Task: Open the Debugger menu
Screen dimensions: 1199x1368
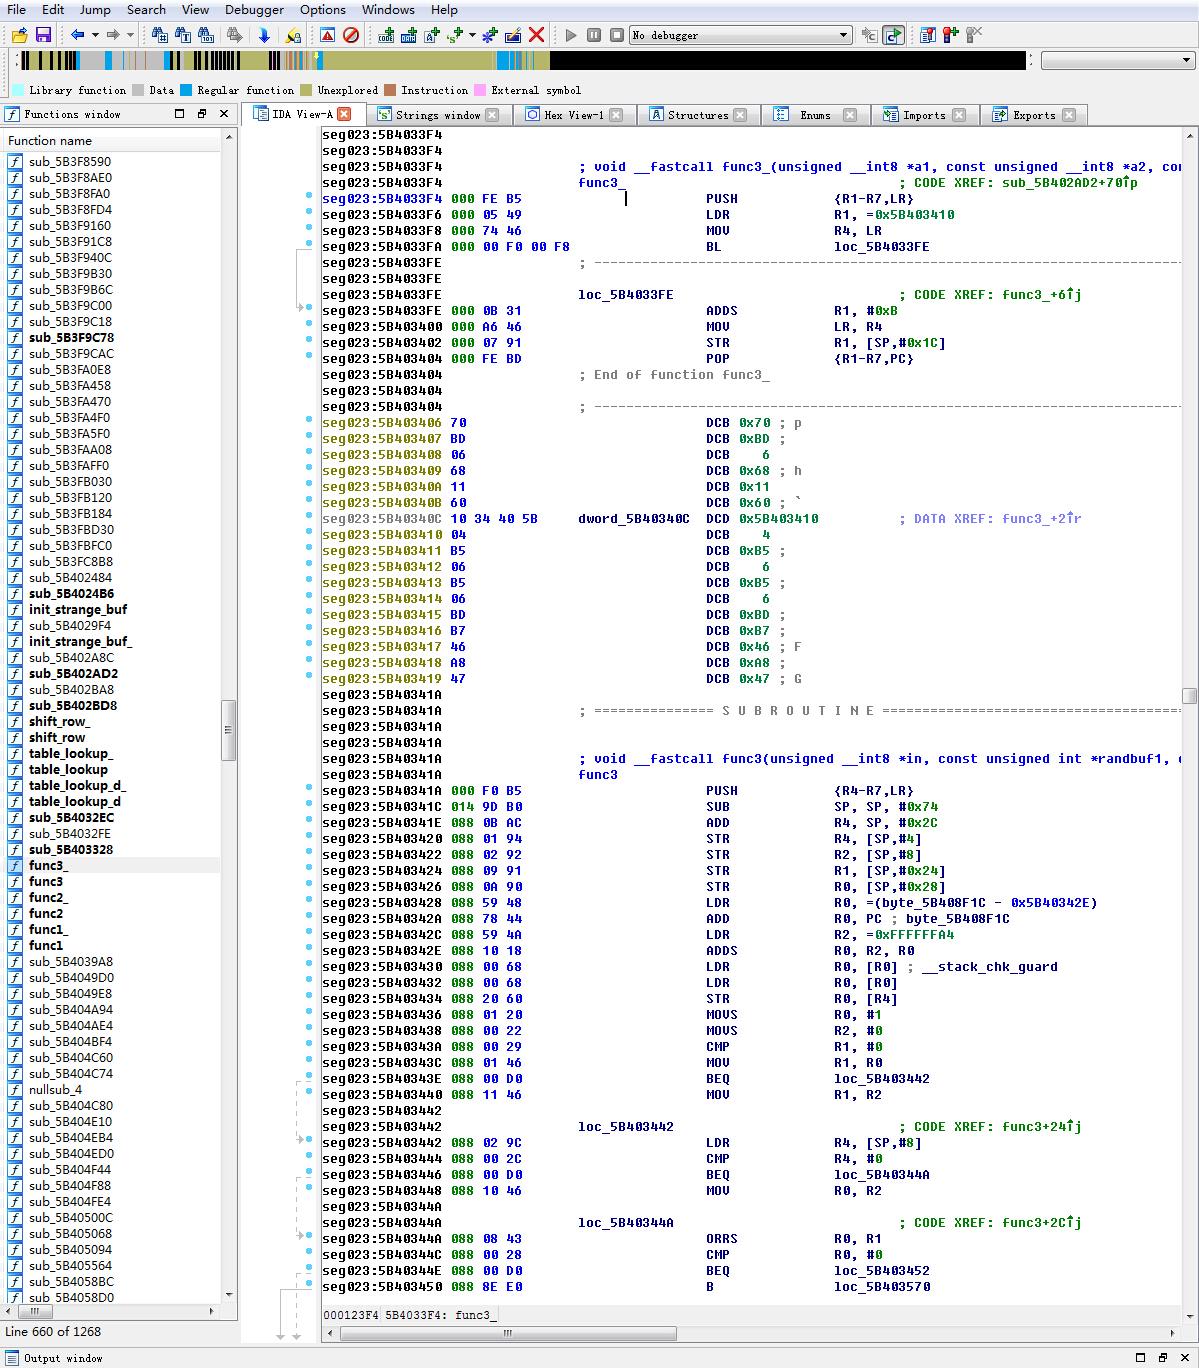Action: coord(254,10)
